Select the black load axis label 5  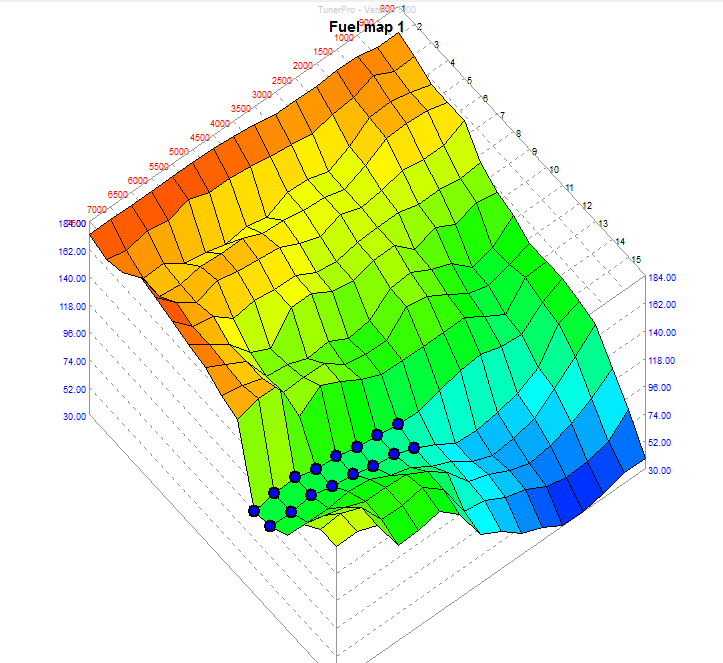(469, 81)
